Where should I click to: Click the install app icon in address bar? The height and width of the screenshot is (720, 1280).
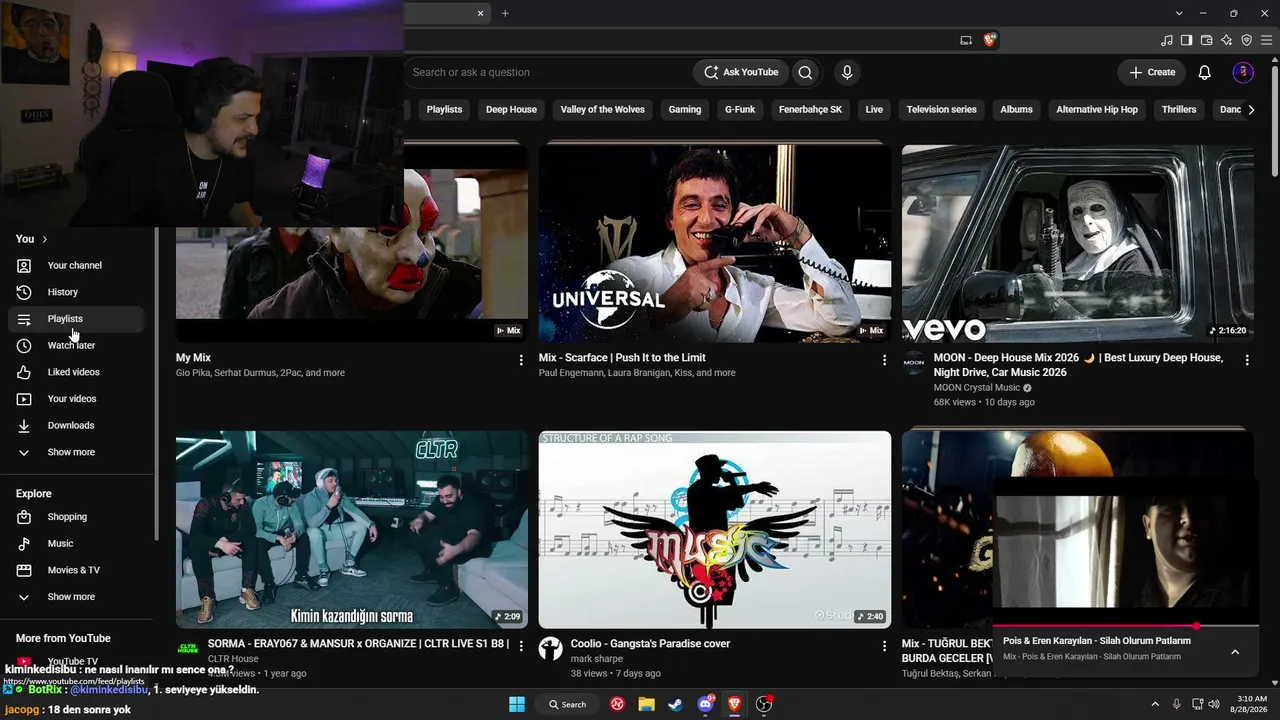tap(966, 40)
